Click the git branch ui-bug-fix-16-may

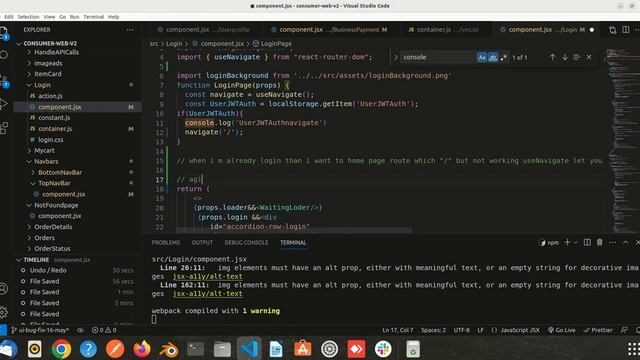click(x=40, y=330)
